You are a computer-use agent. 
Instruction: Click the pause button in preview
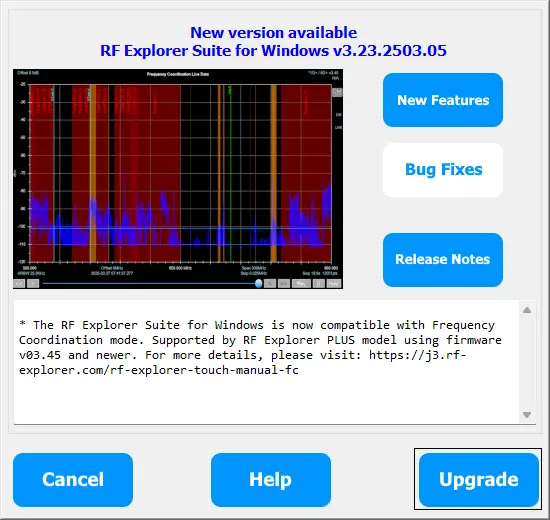tap(318, 283)
